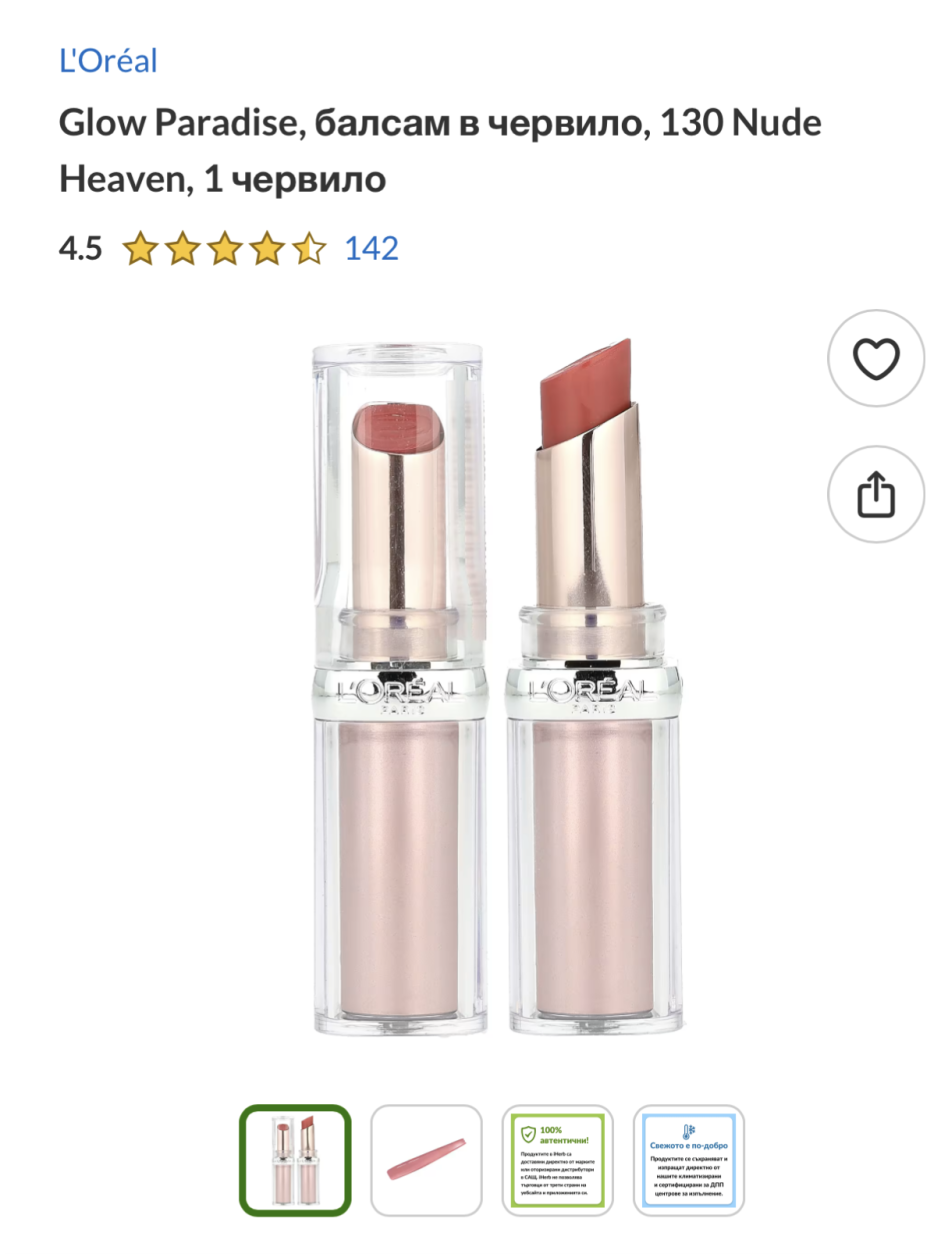Viewport: 933px width, 1254px height.
Task: Open the 142 reviews link
Action: [371, 248]
